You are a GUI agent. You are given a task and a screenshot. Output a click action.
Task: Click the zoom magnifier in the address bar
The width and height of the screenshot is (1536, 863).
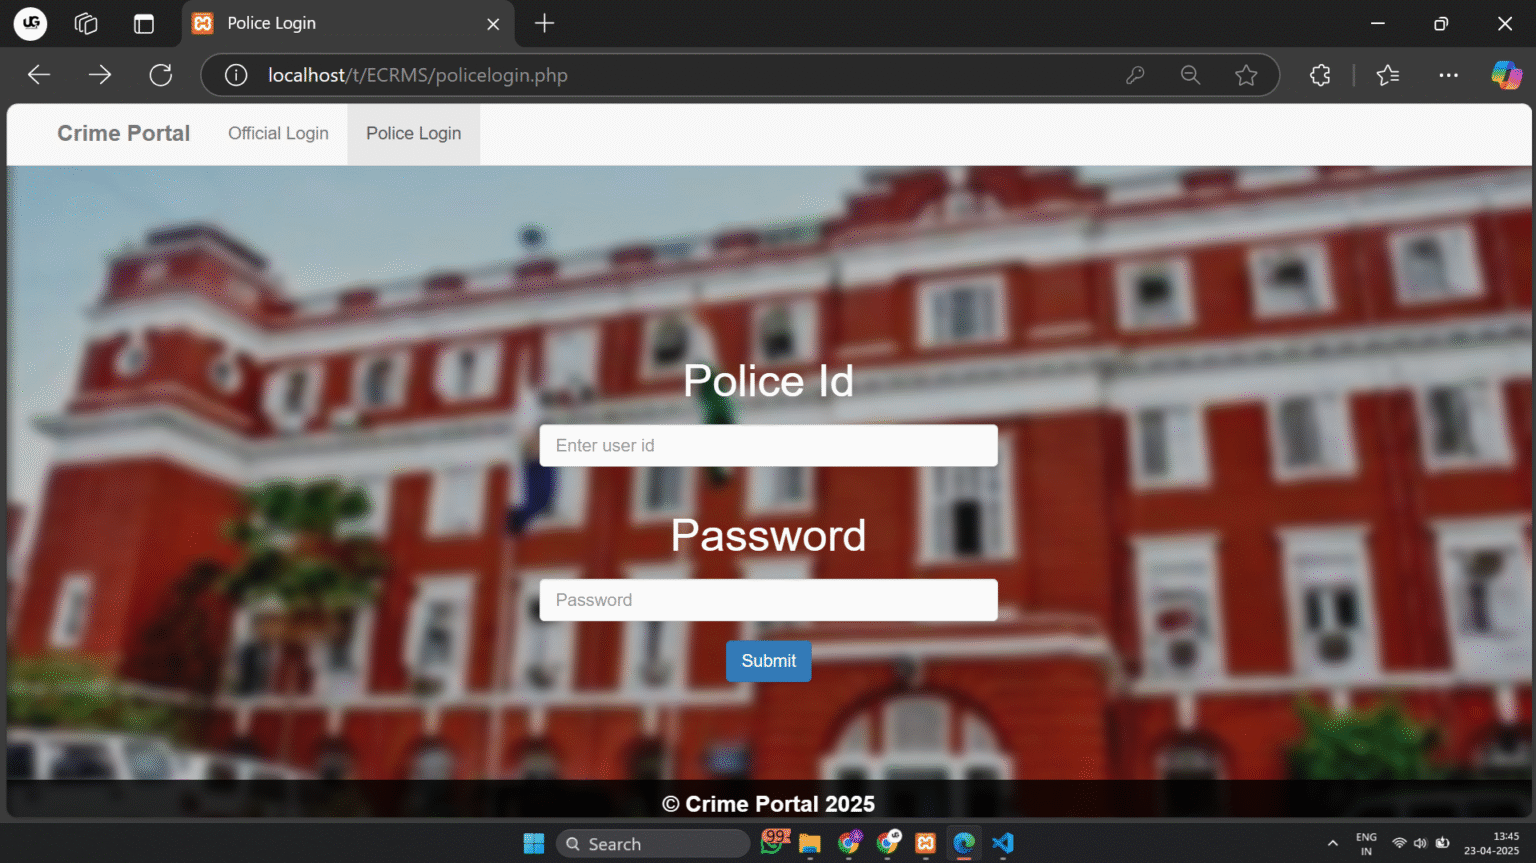tap(1190, 74)
